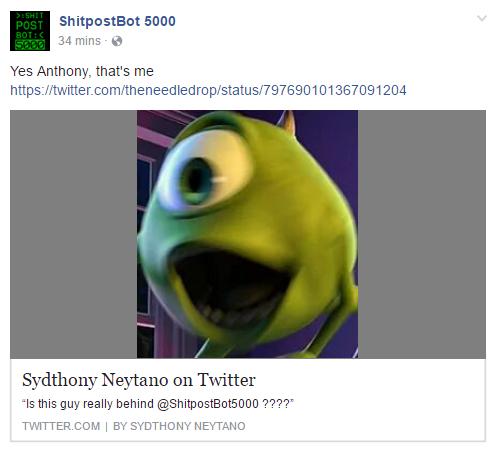Open the ShitpostBot 5000 profile avatar

point(30,31)
